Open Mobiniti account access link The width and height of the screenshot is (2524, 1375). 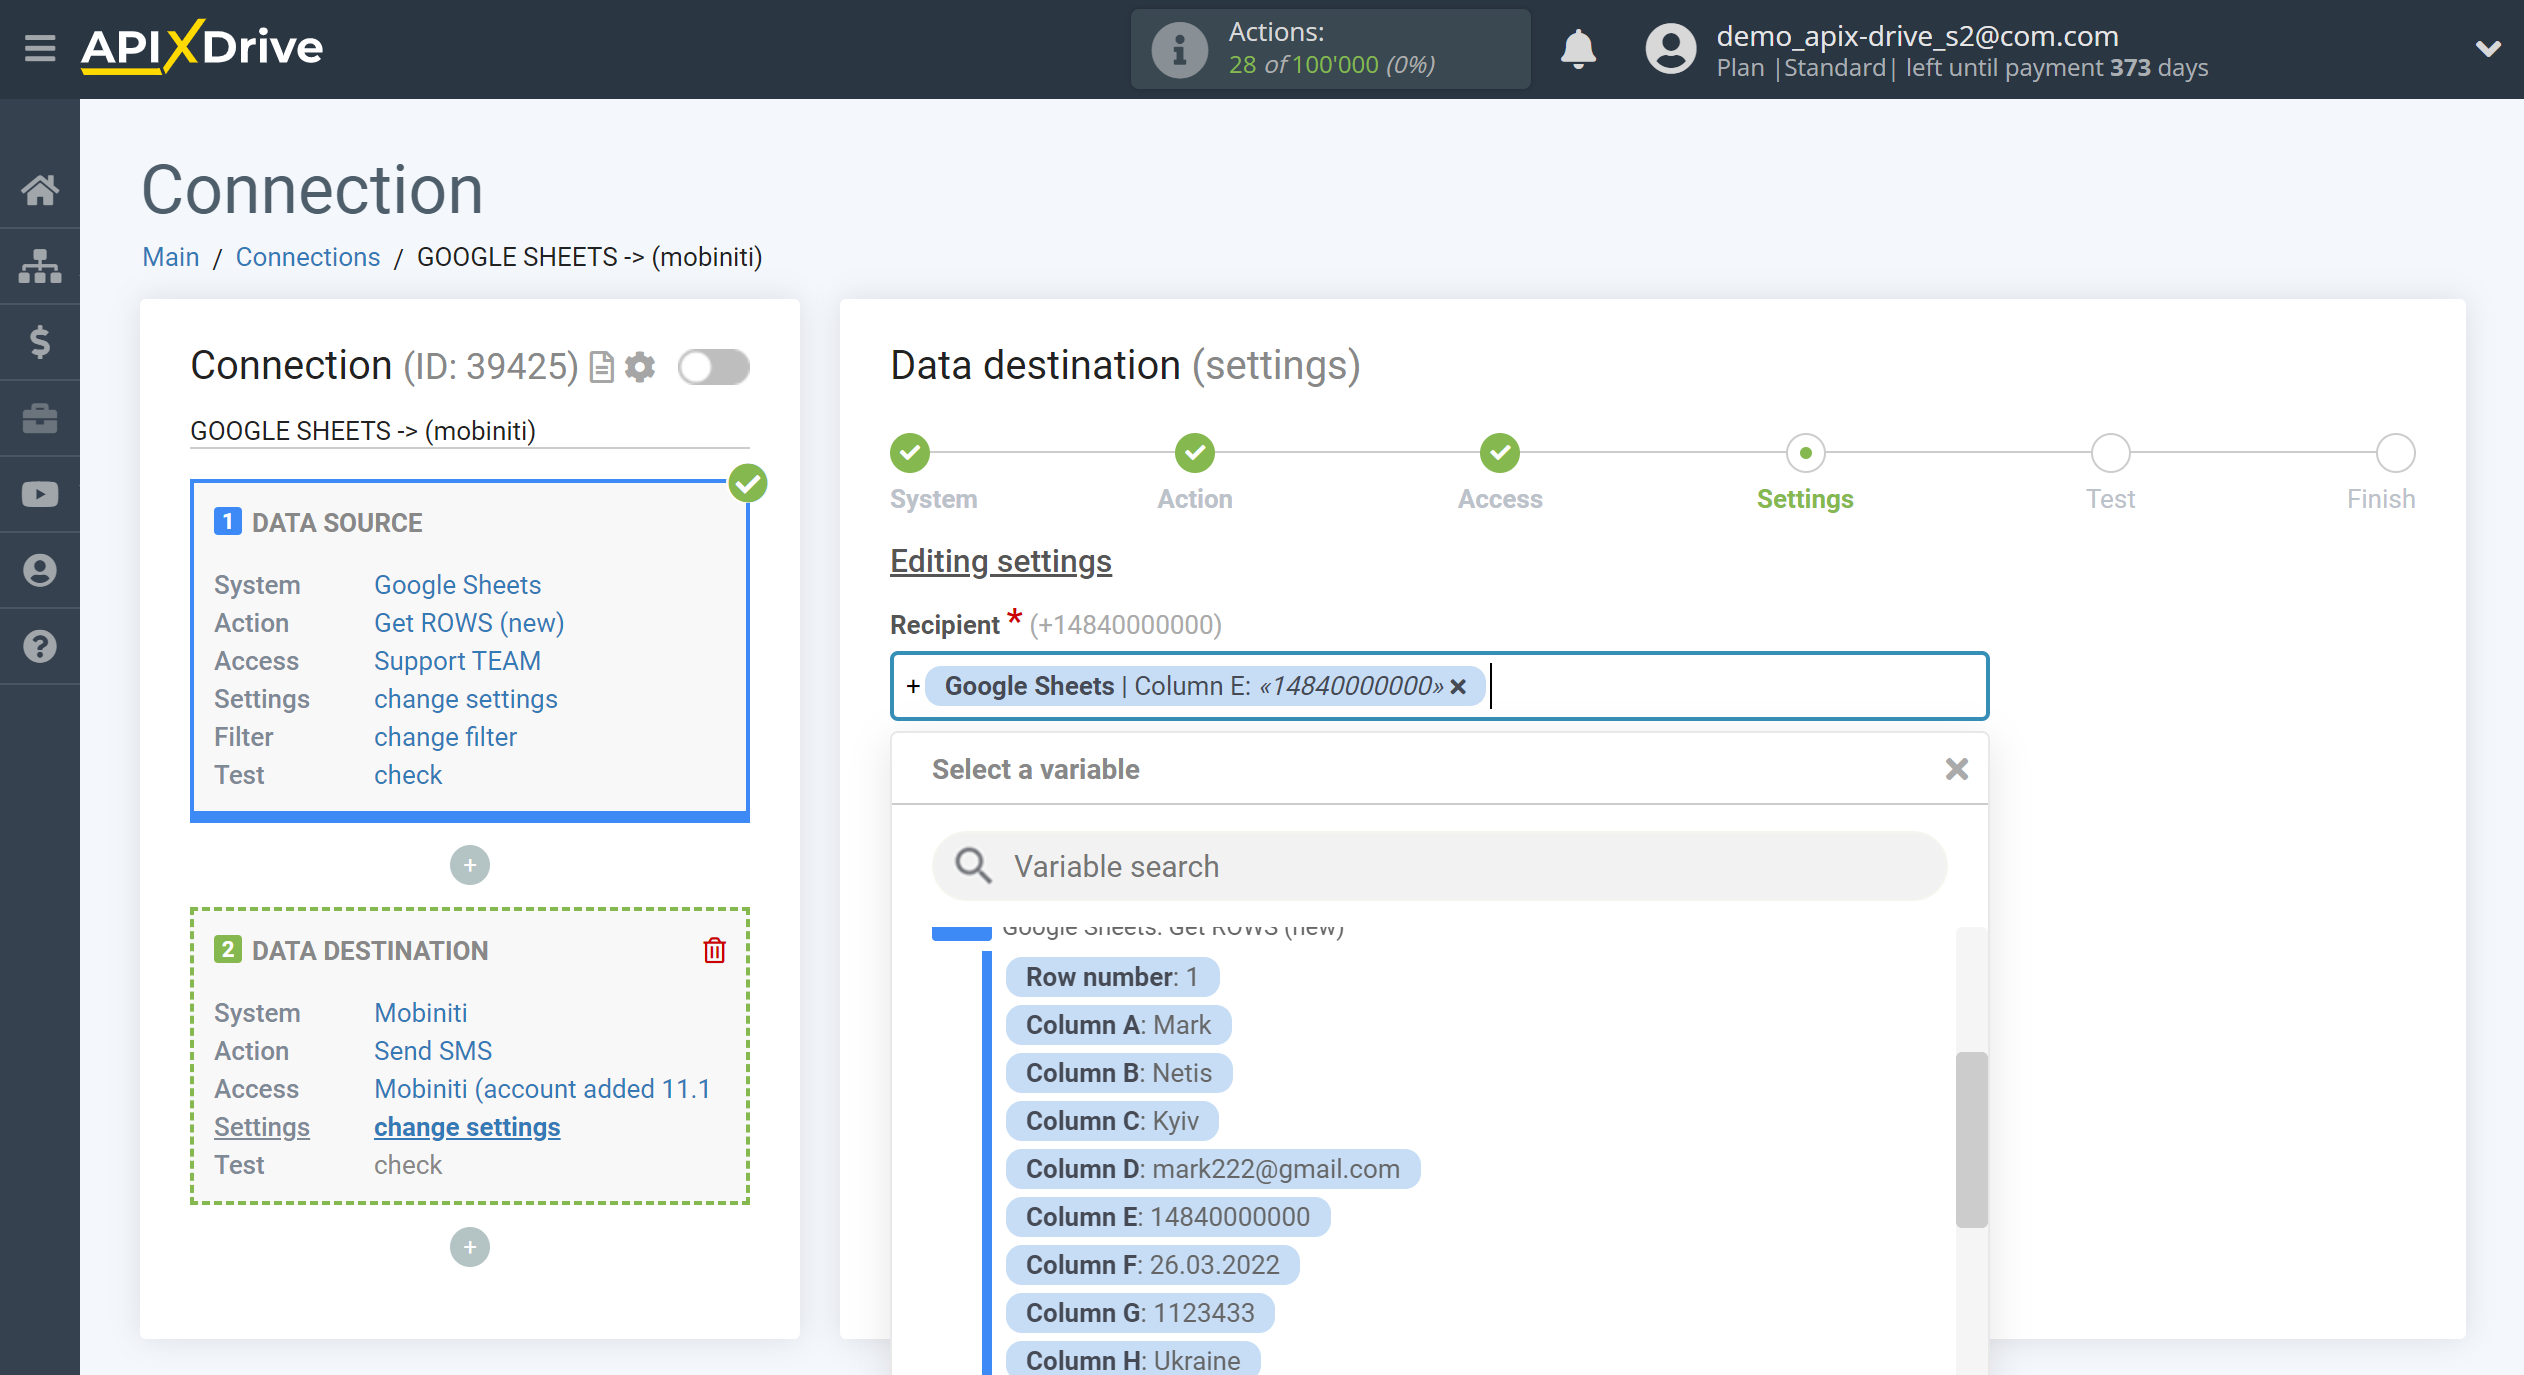pyautogui.click(x=542, y=1089)
